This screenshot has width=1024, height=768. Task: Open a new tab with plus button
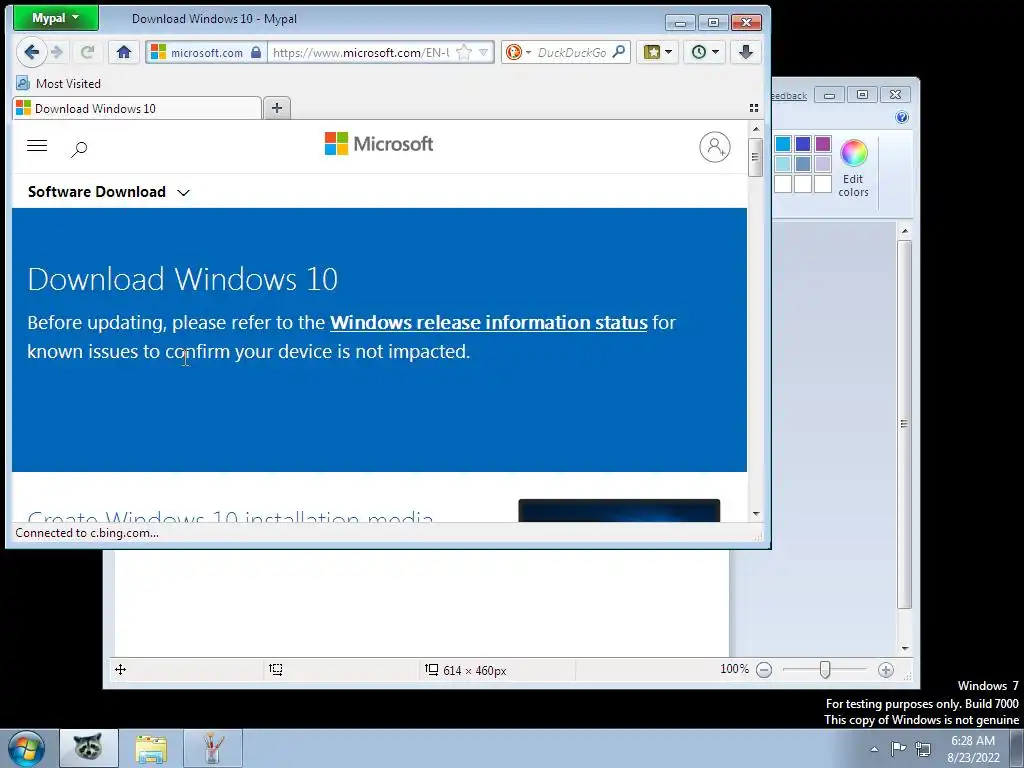coord(277,108)
